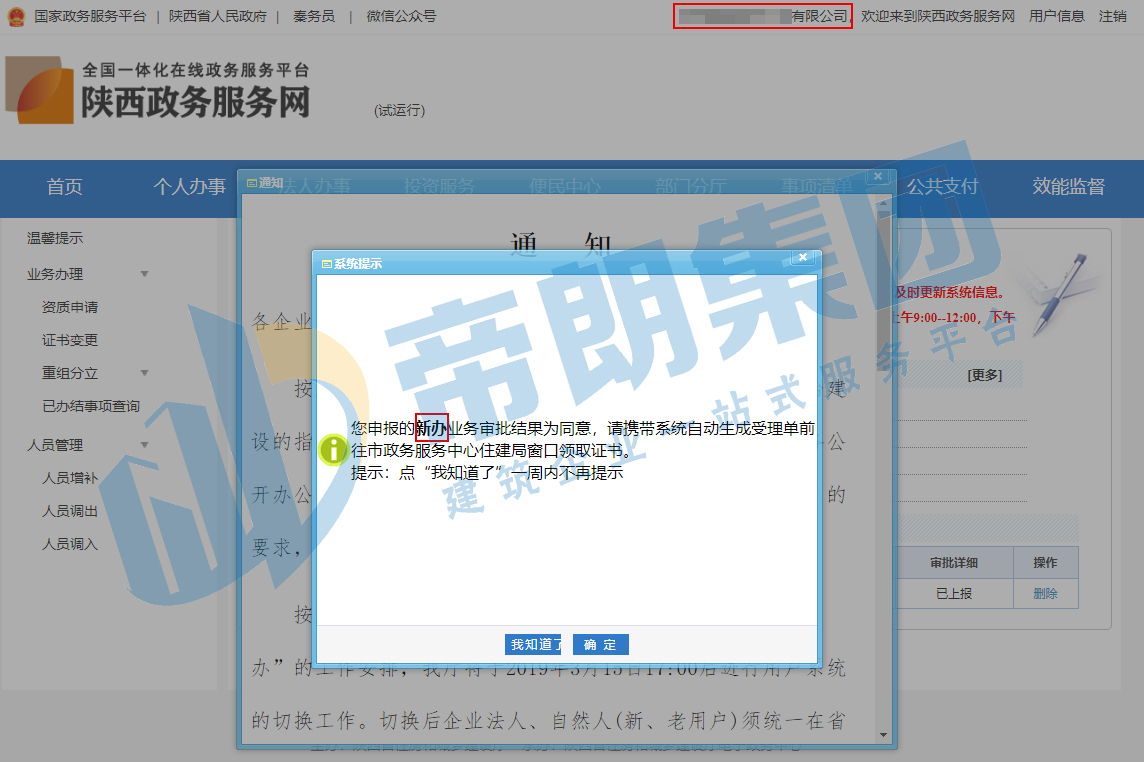Open 资质申请 in the sidebar
Image resolution: width=1144 pixels, height=762 pixels.
point(70,307)
